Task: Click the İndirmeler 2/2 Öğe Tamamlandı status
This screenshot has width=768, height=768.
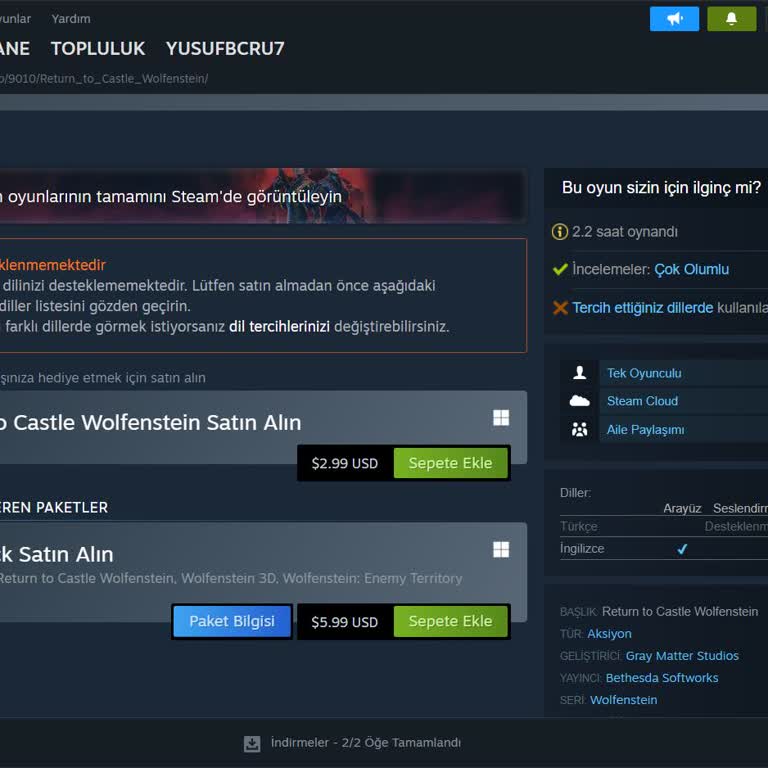Action: tap(365, 743)
